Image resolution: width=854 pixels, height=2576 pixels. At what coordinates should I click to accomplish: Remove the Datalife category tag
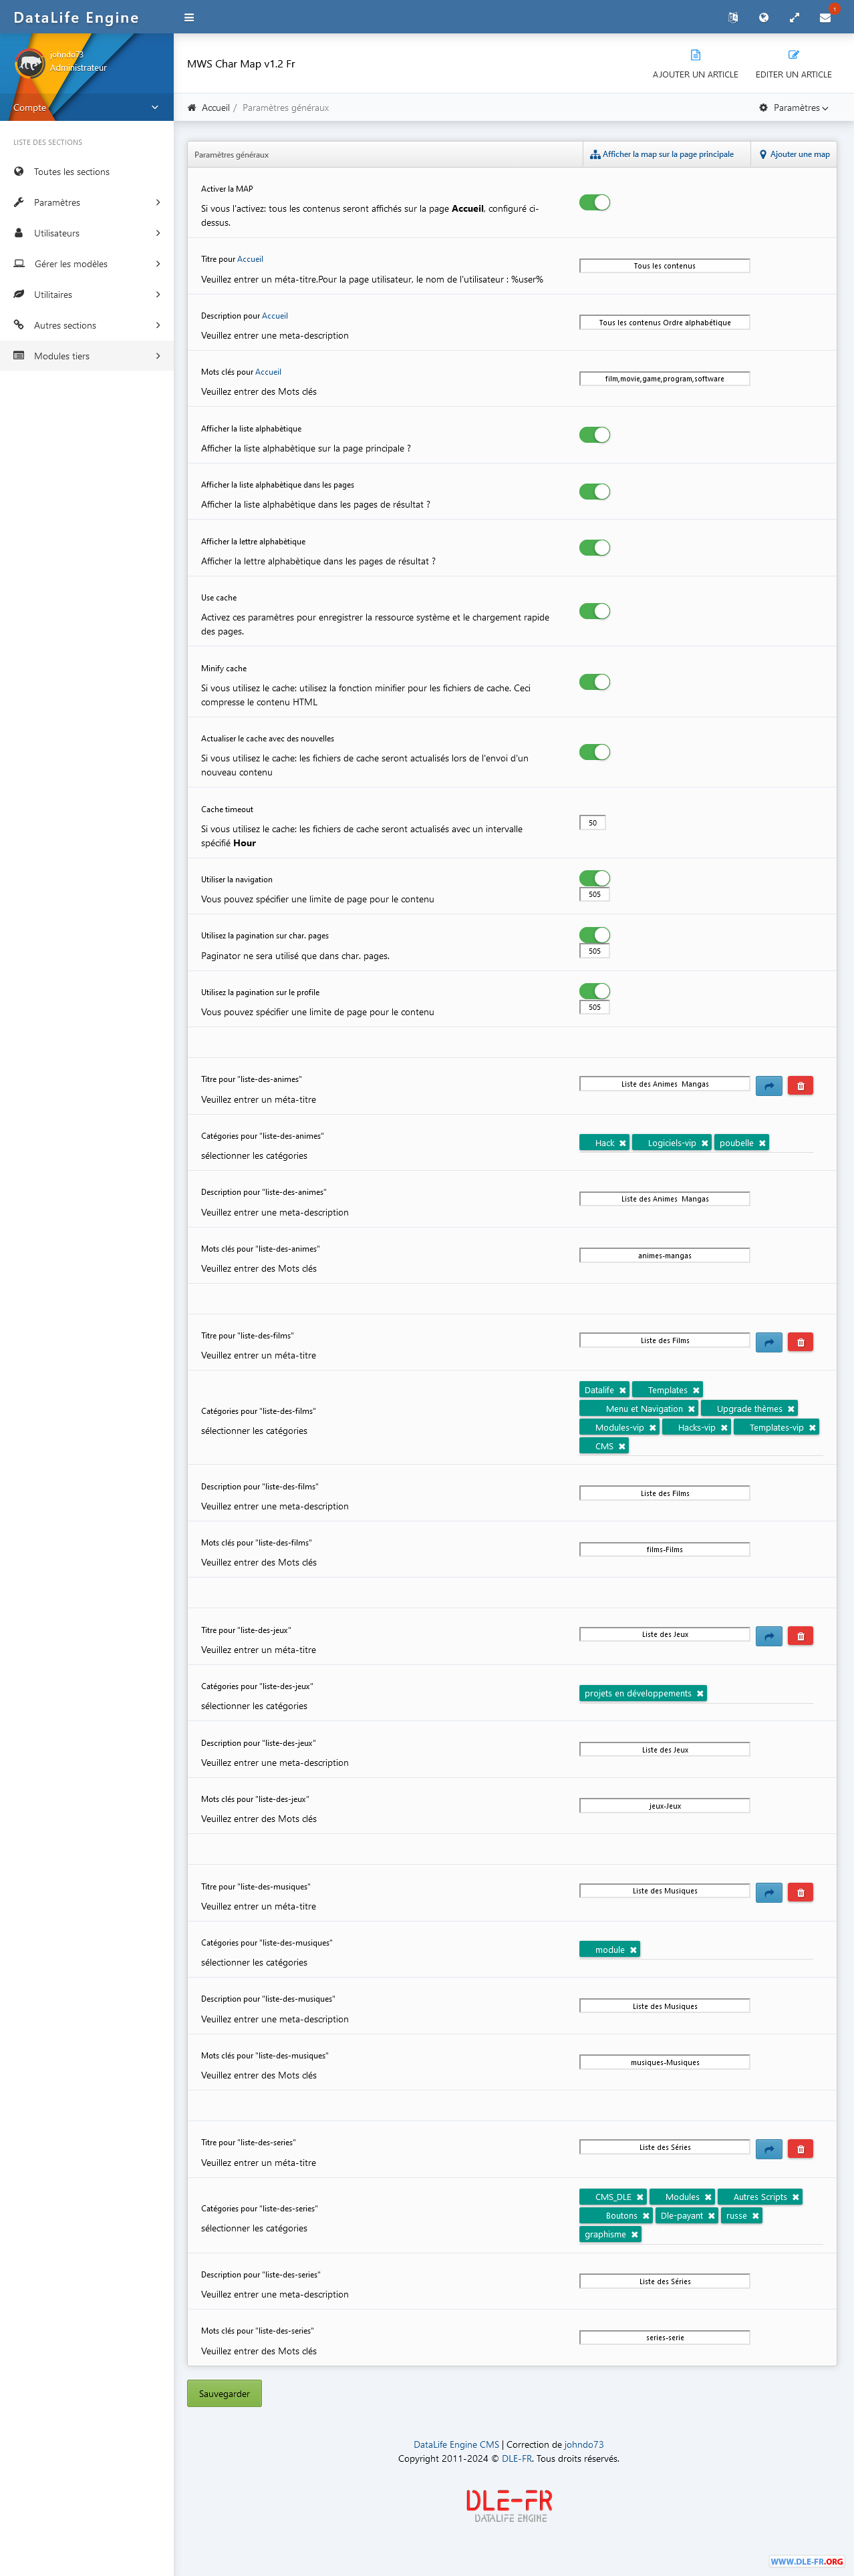622,1390
